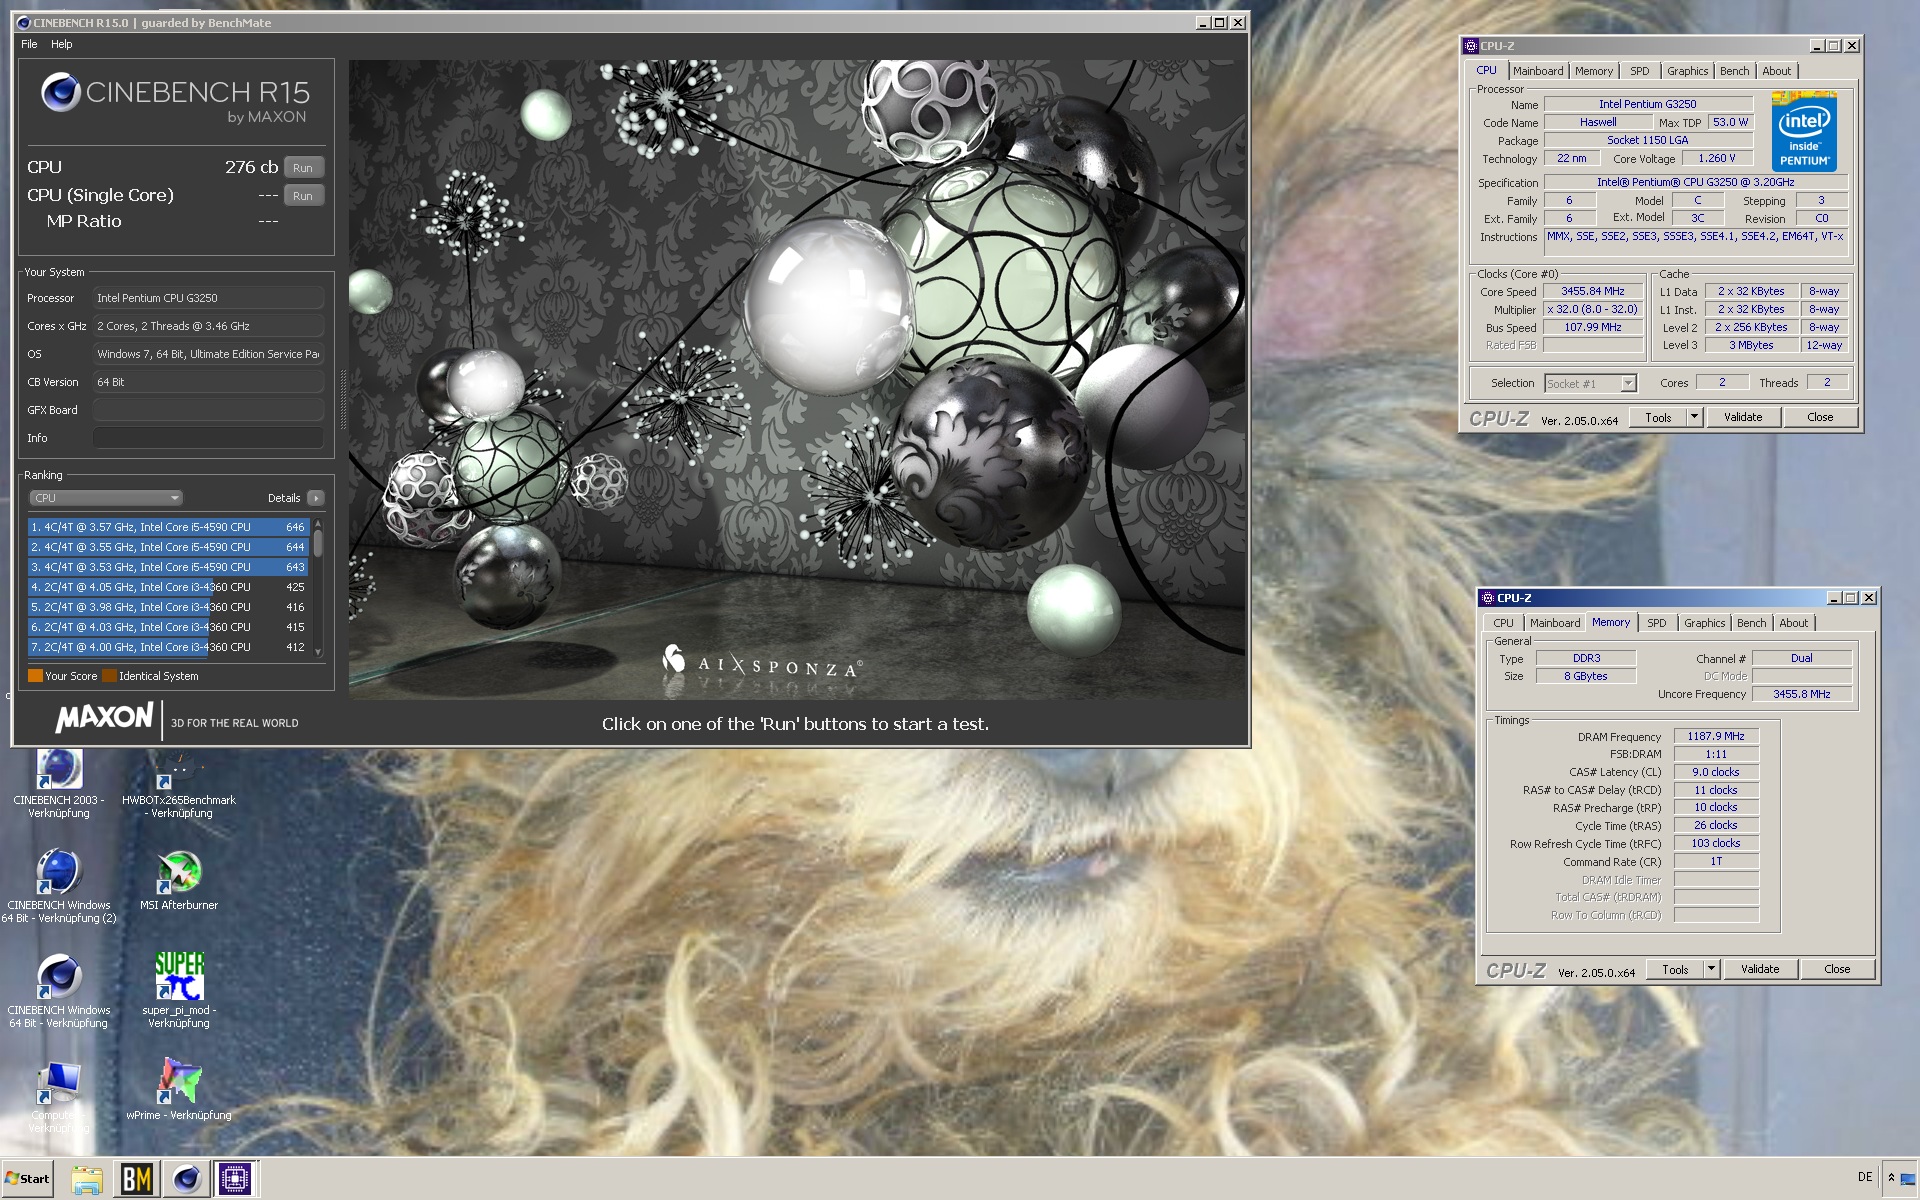Open Bench tab in top CPU-Z window
1920x1200 pixels.
(x=1734, y=71)
